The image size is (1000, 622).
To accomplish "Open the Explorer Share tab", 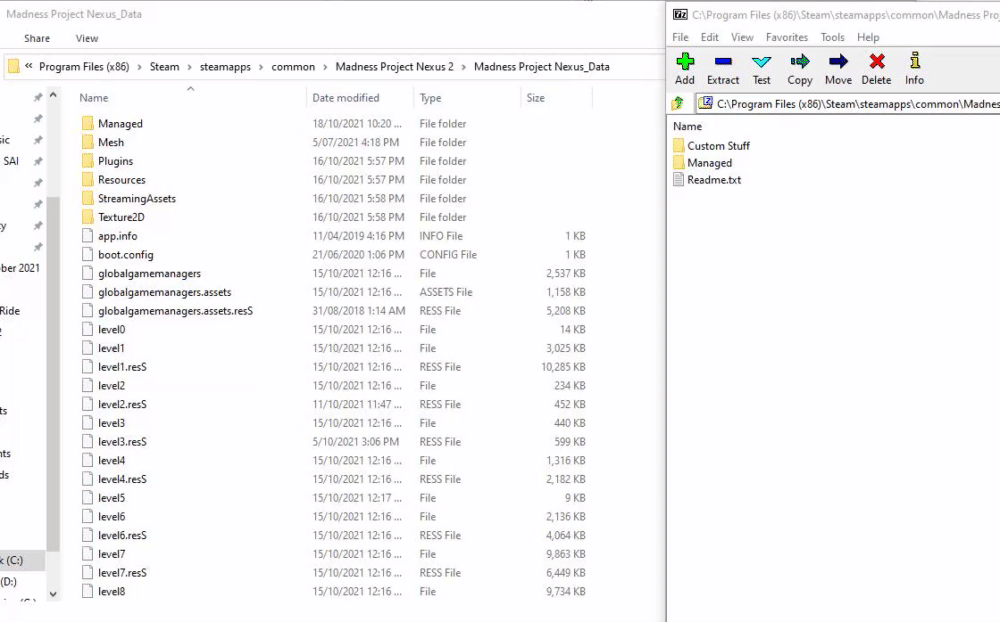I will [x=37, y=38].
